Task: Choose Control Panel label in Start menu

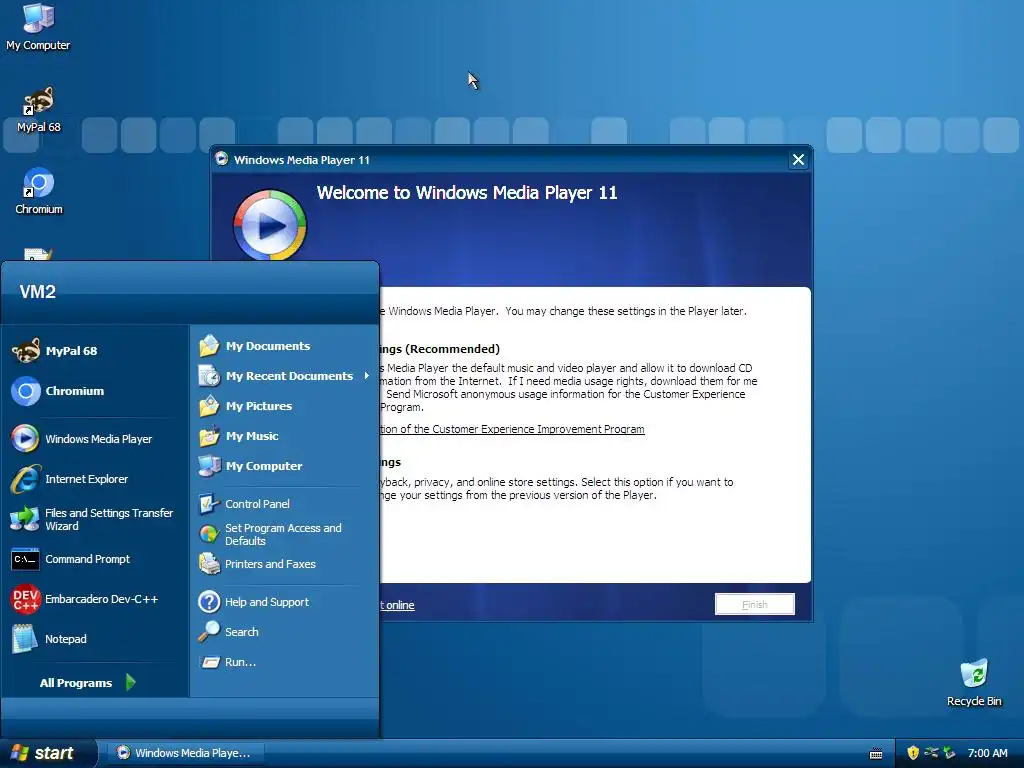Action: [257, 504]
